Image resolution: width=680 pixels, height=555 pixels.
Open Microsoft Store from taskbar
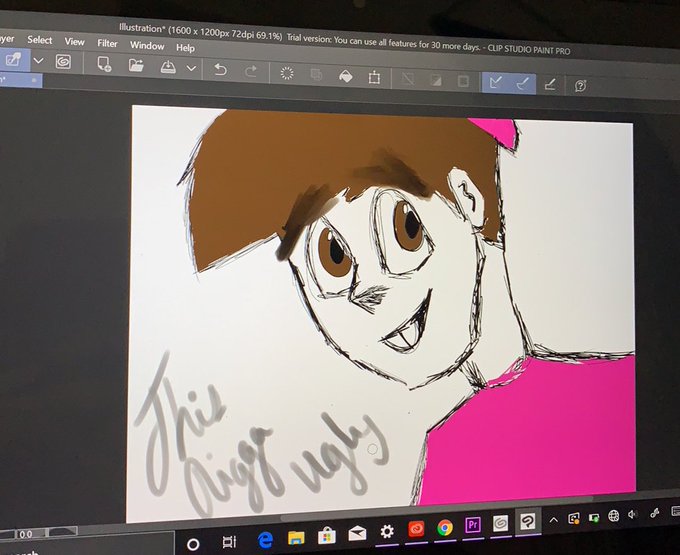point(327,536)
